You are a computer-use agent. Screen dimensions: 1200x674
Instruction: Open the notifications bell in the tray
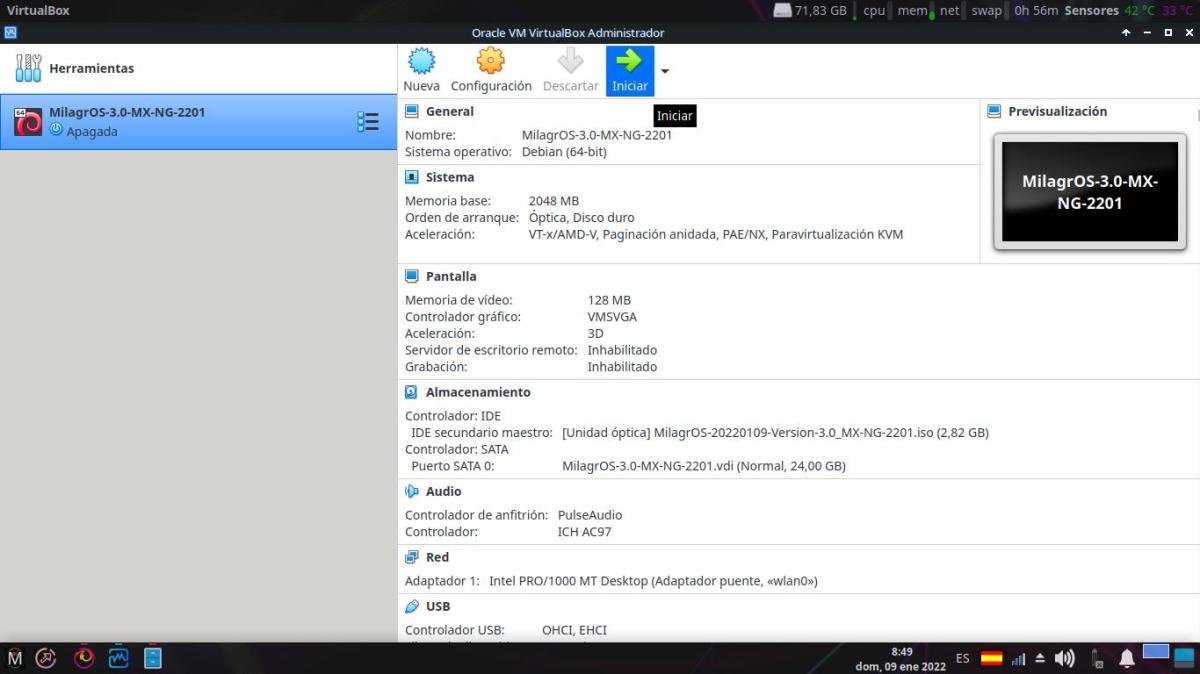(1126, 658)
